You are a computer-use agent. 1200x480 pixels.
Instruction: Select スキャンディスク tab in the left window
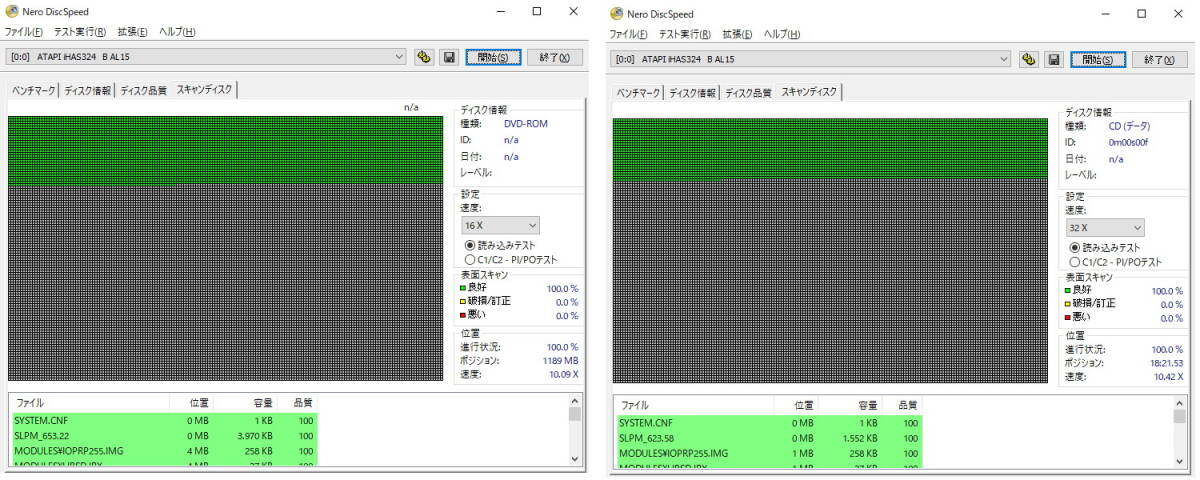(204, 89)
